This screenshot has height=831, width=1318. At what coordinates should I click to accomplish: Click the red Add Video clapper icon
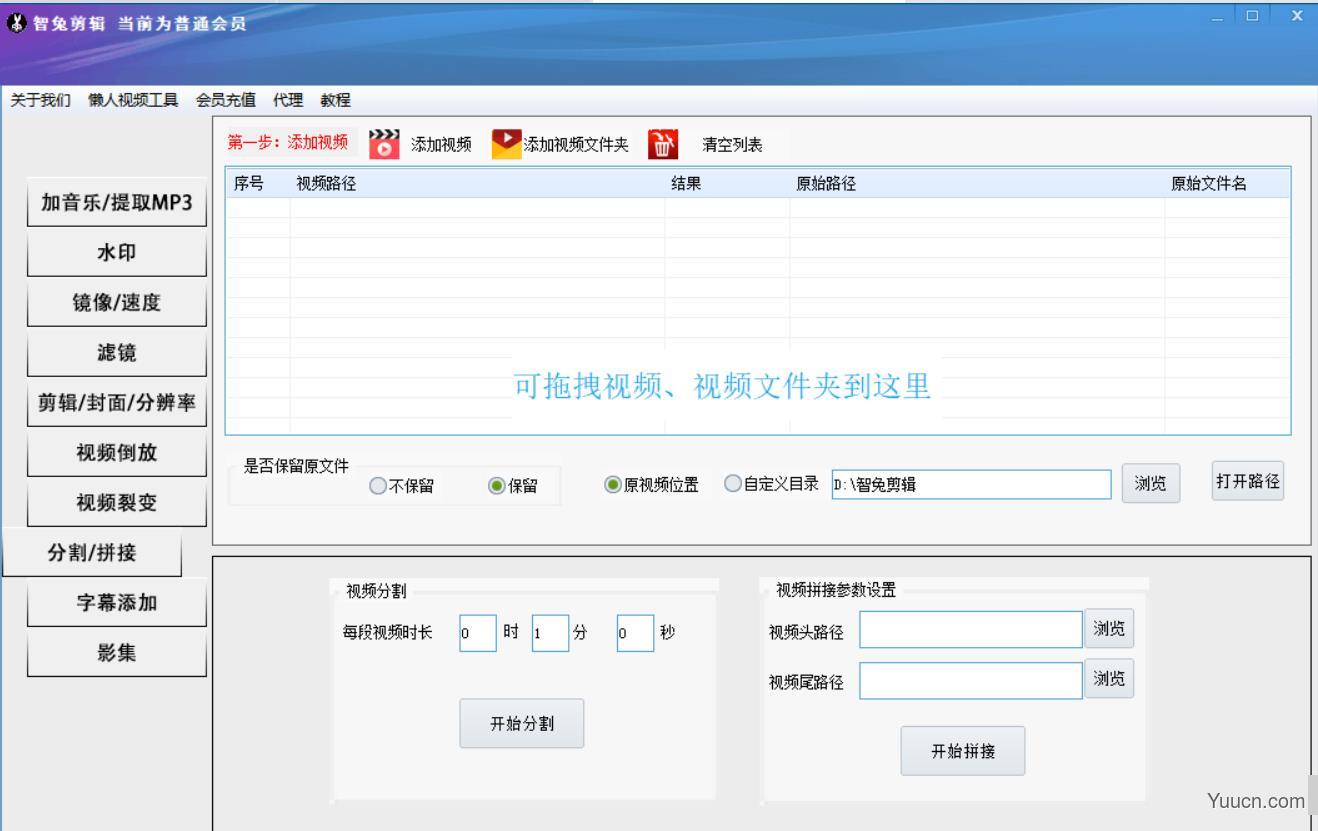point(383,144)
